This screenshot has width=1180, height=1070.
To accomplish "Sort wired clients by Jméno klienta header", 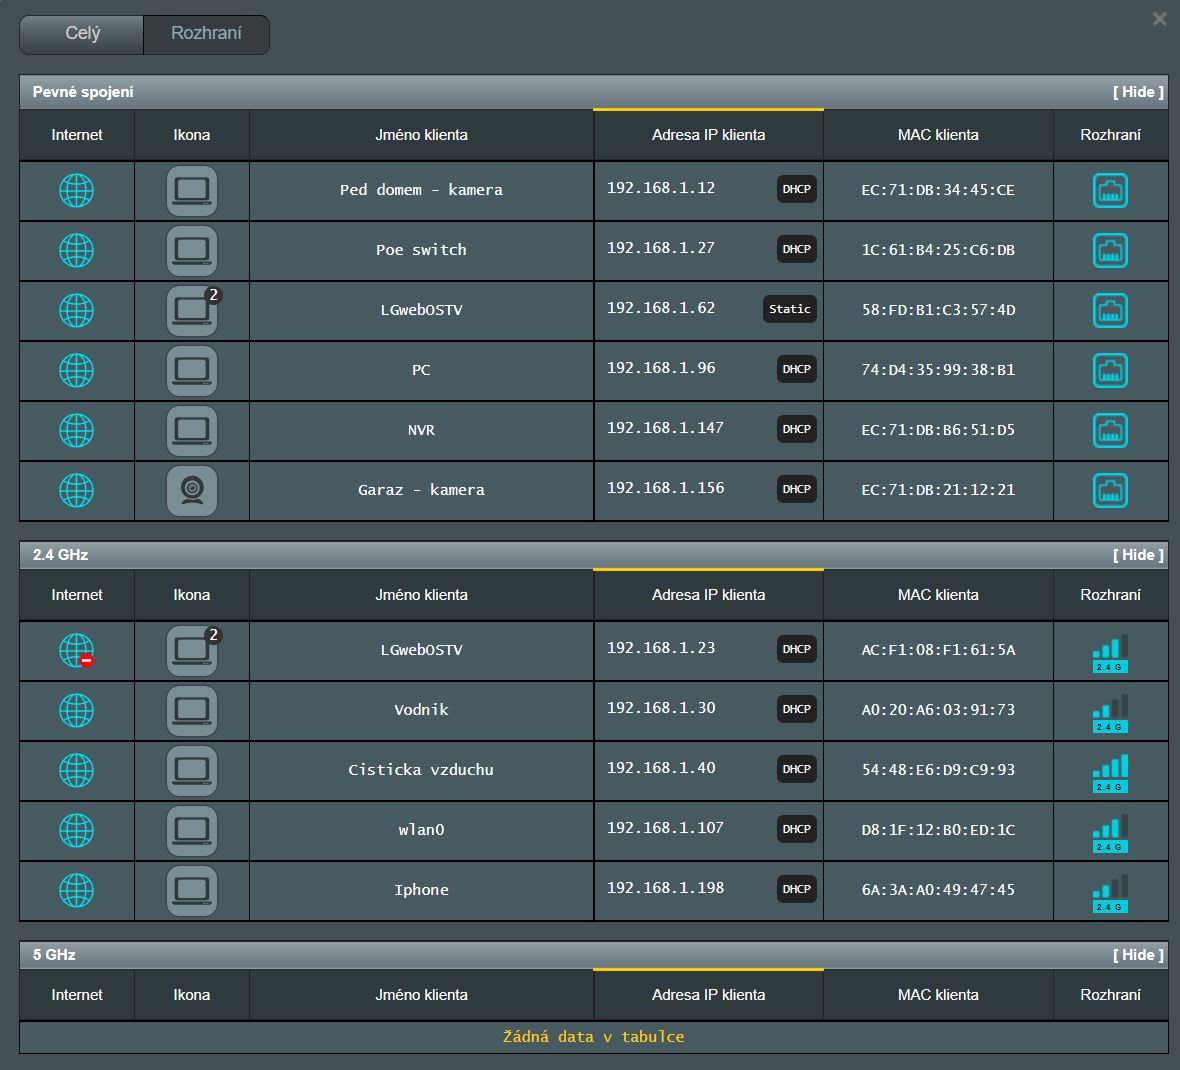I will (x=421, y=135).
